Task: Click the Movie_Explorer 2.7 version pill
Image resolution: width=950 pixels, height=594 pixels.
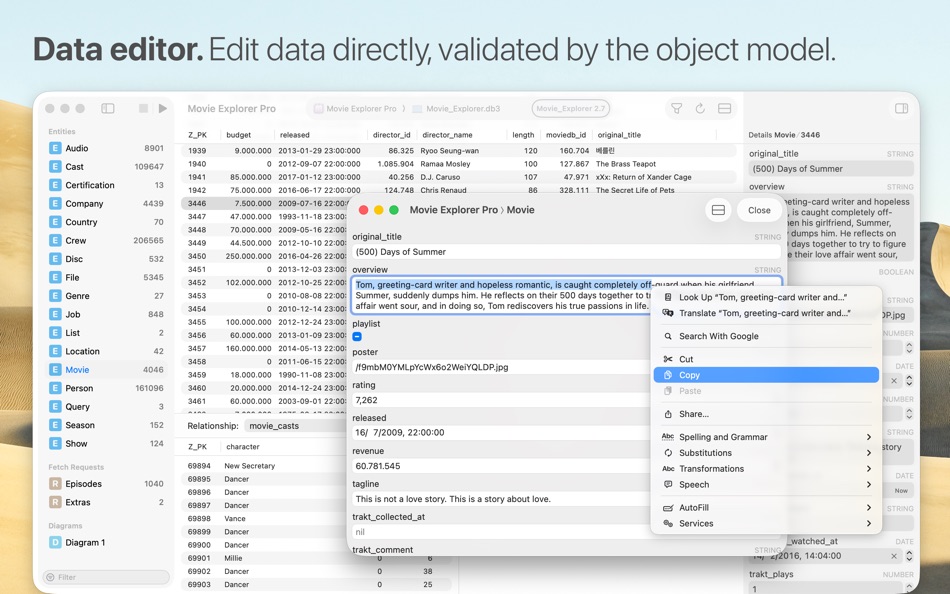Action: 571,108
